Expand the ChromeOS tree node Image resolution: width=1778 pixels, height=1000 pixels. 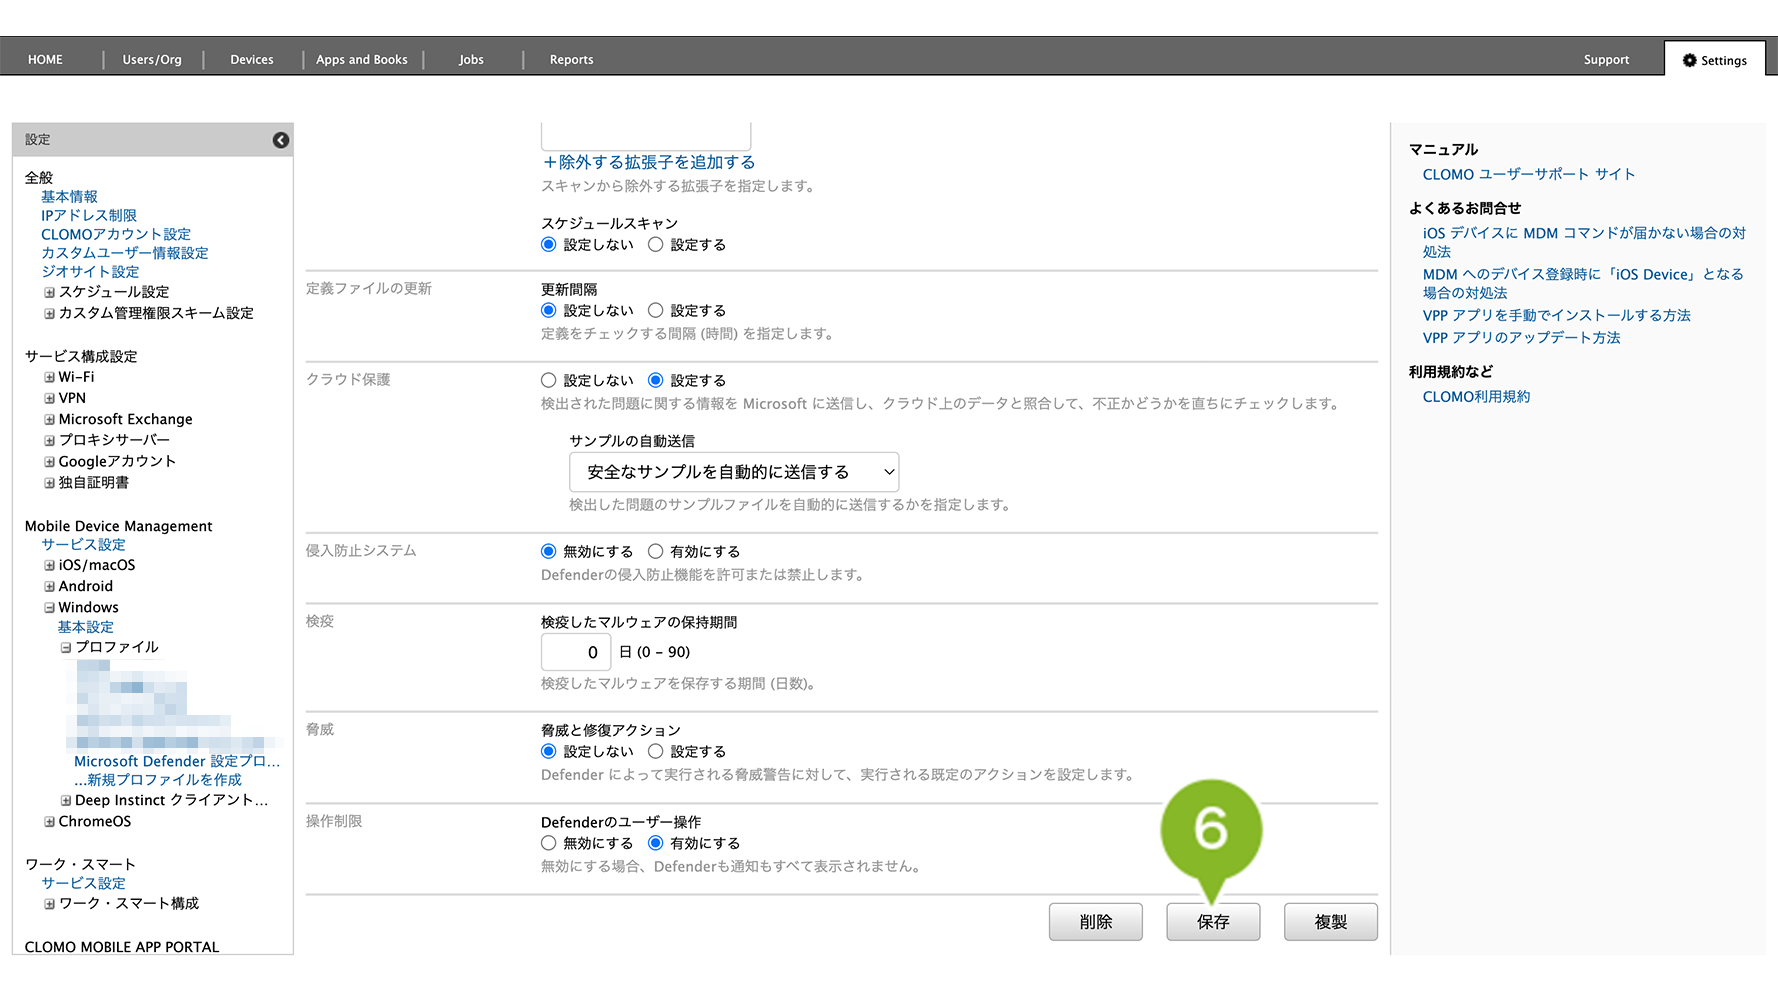pos(49,821)
